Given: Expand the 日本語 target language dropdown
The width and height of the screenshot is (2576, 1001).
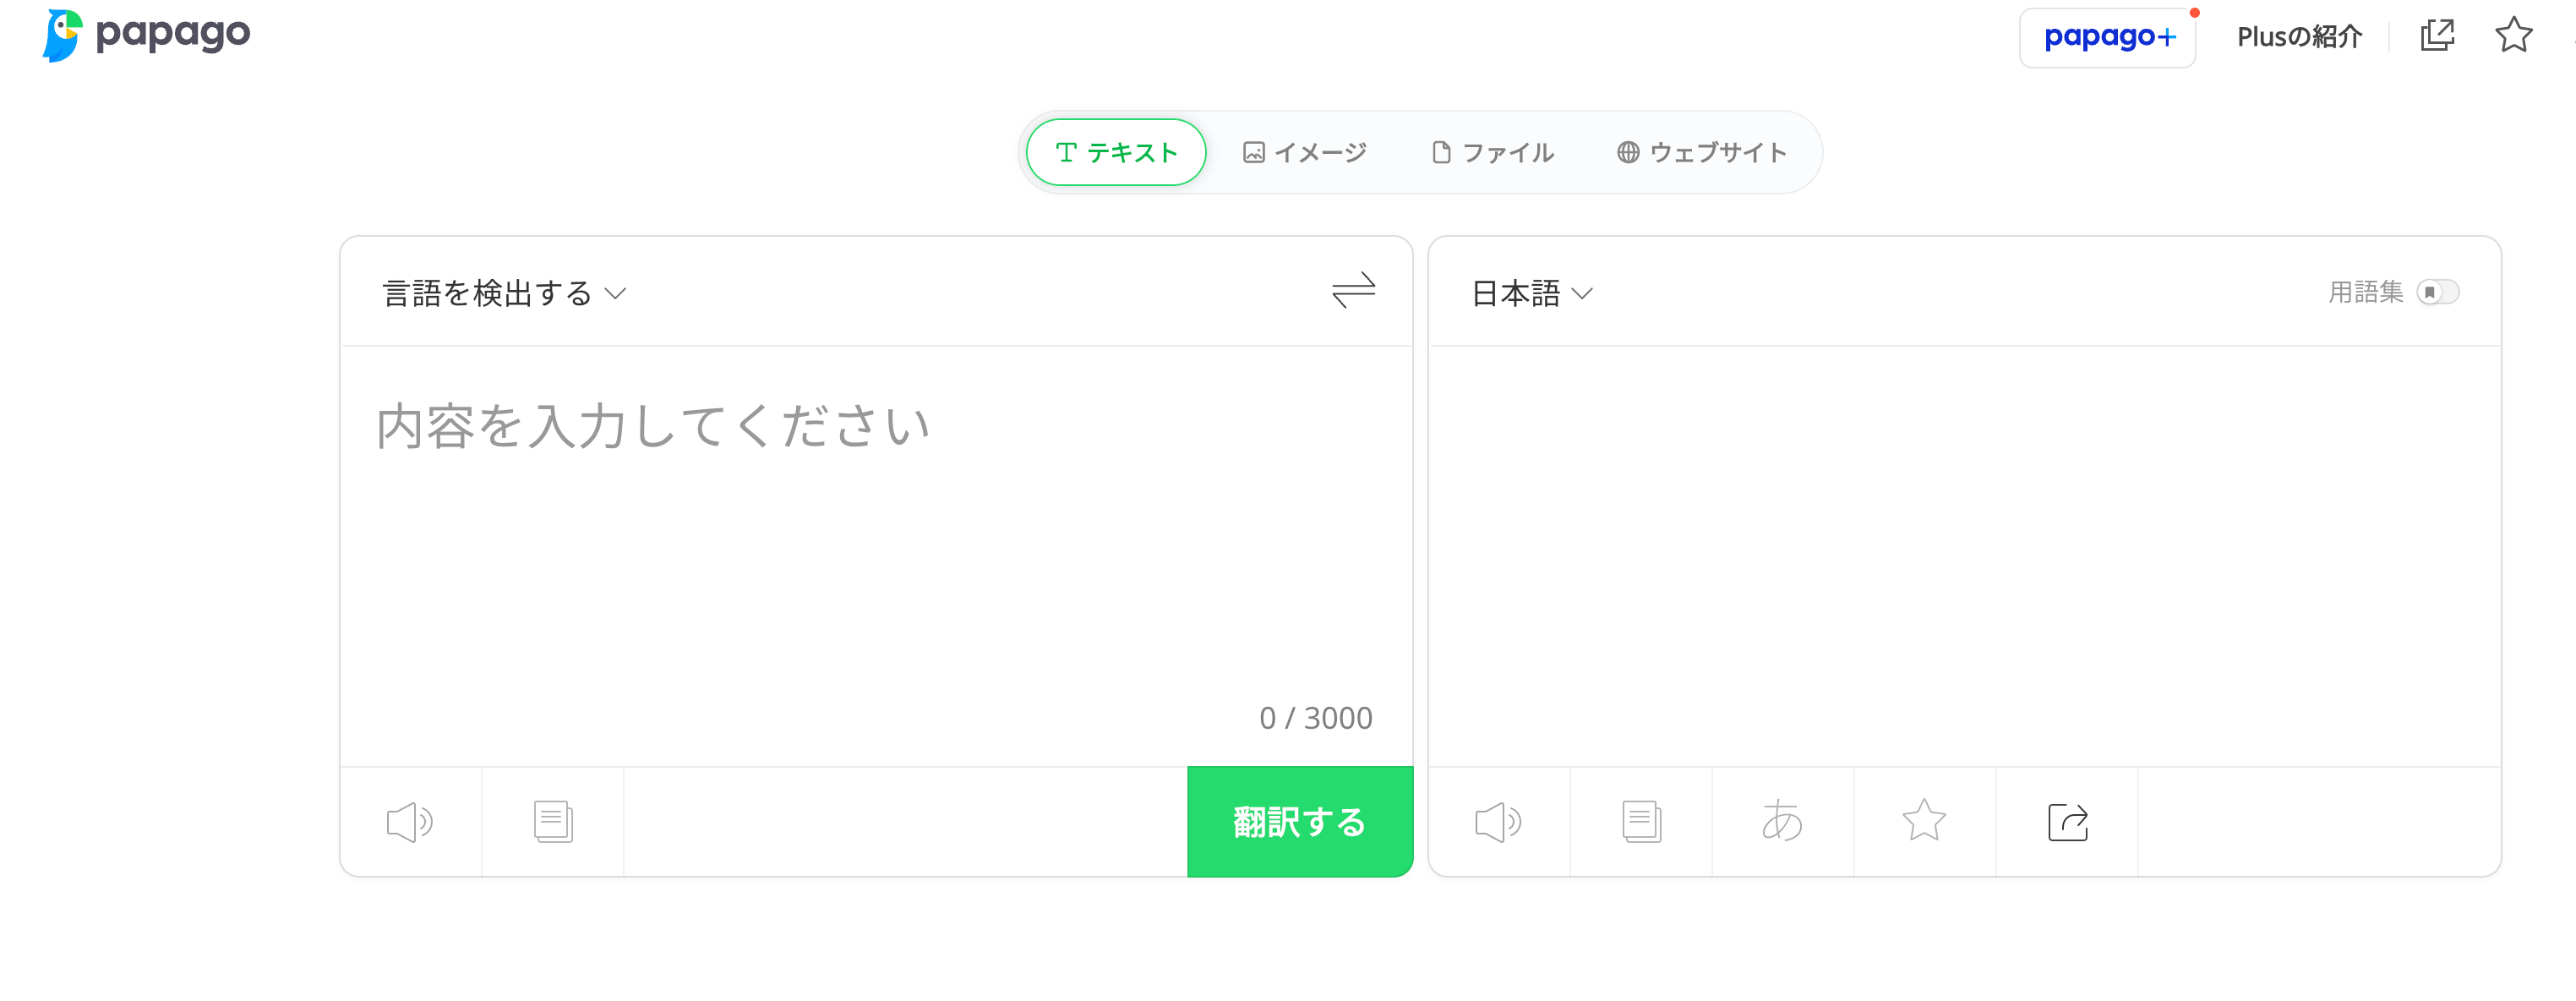Looking at the screenshot, I should [x=1531, y=293].
